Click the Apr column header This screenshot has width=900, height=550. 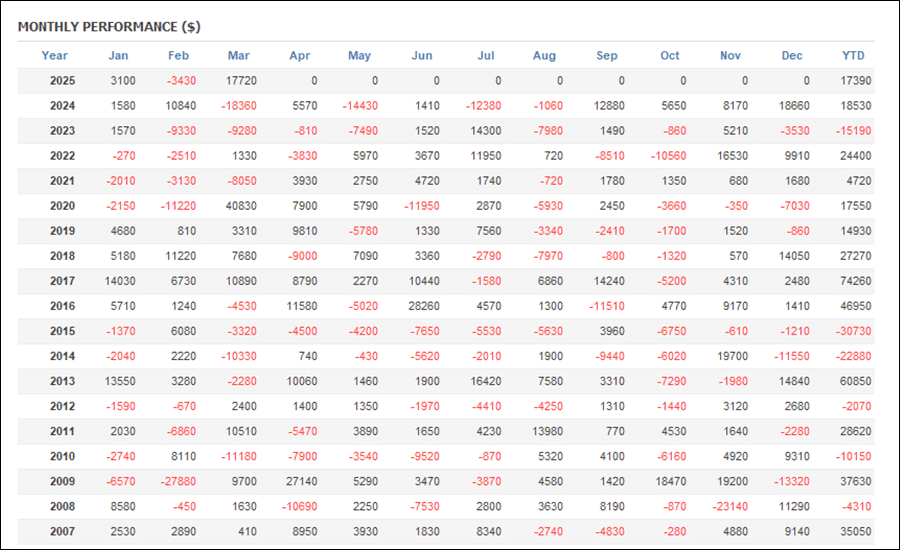[x=300, y=56]
